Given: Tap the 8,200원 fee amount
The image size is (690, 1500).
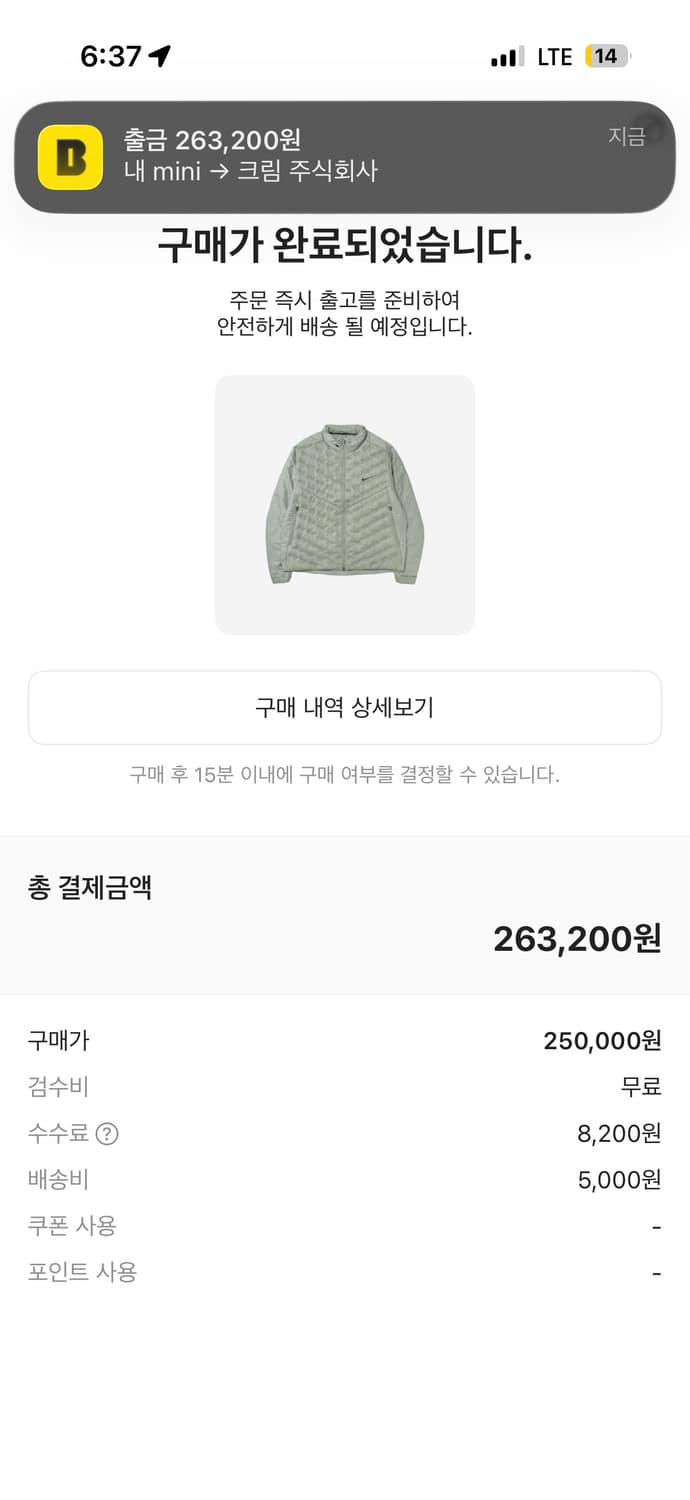Looking at the screenshot, I should tap(619, 1134).
